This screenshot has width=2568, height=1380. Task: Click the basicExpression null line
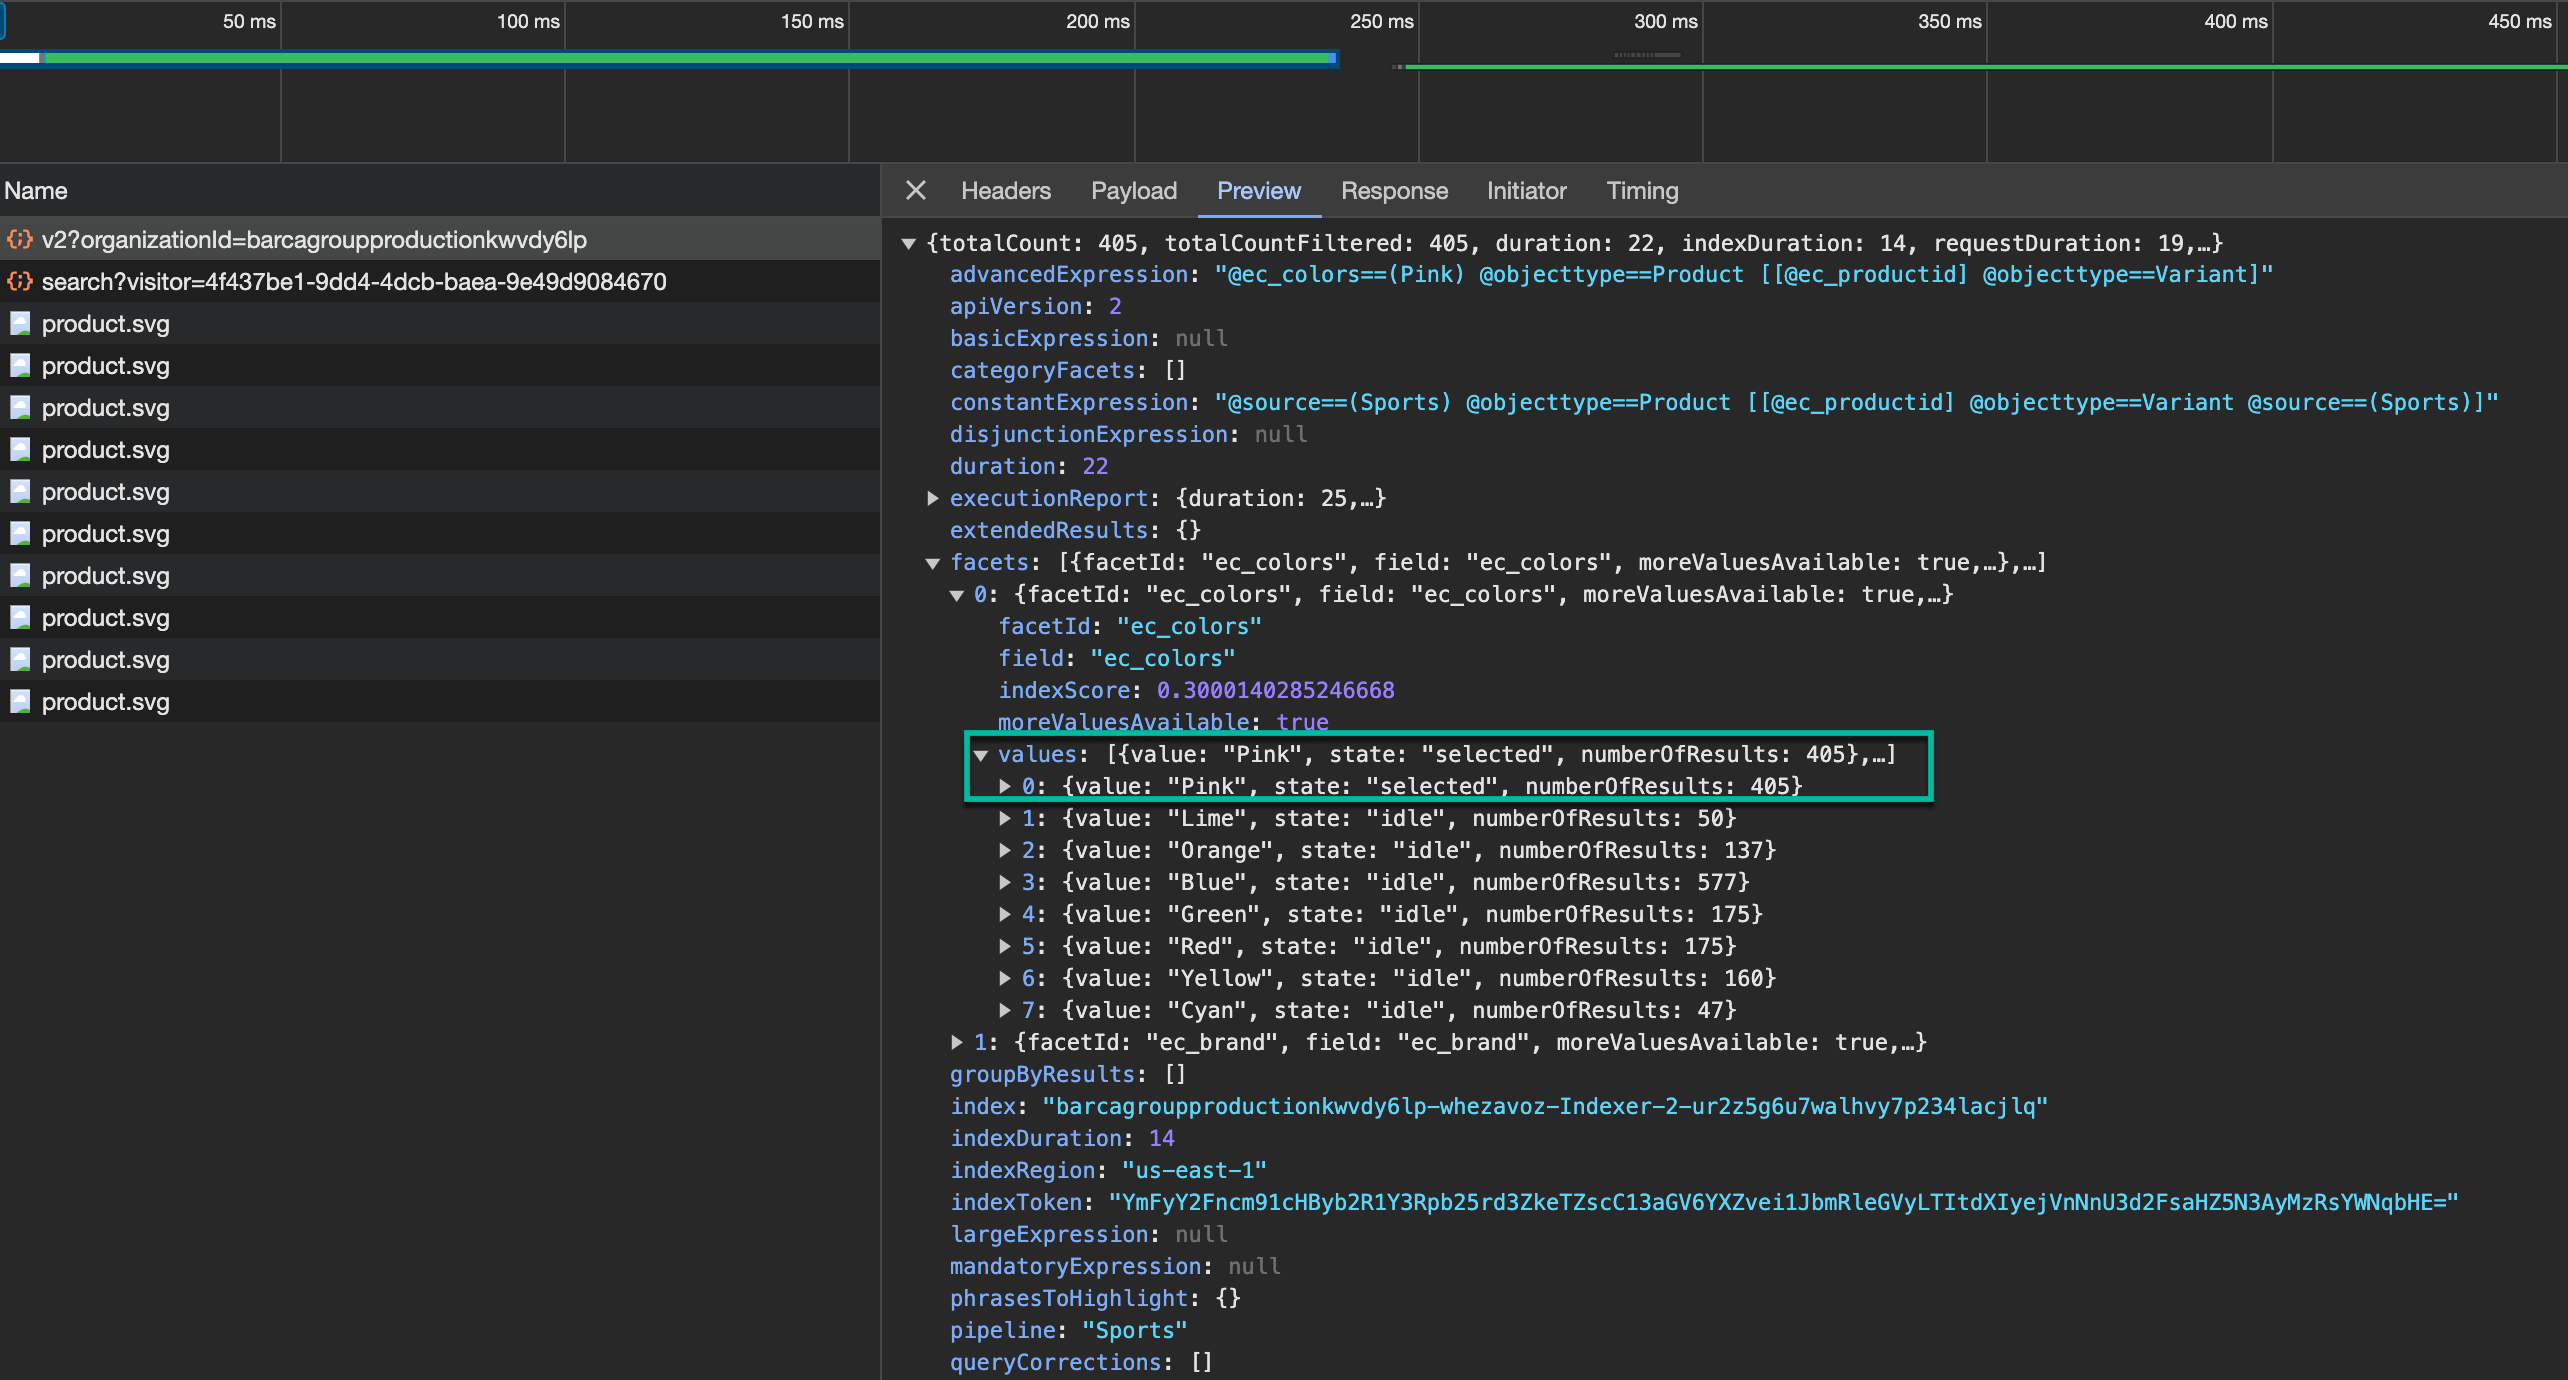(x=1088, y=338)
